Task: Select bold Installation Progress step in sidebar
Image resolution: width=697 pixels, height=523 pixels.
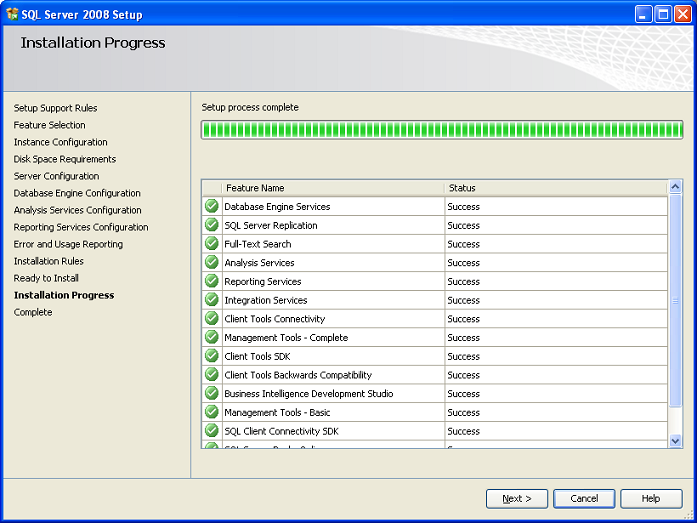Action: [x=64, y=295]
